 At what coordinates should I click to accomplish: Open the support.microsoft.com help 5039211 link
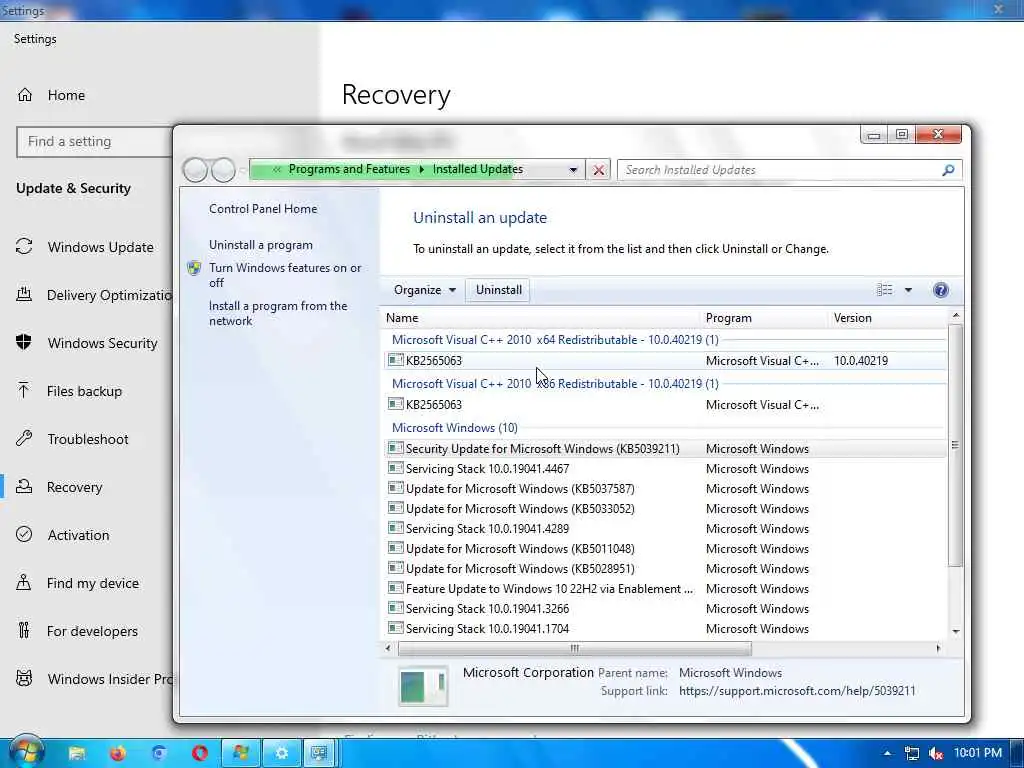797,691
